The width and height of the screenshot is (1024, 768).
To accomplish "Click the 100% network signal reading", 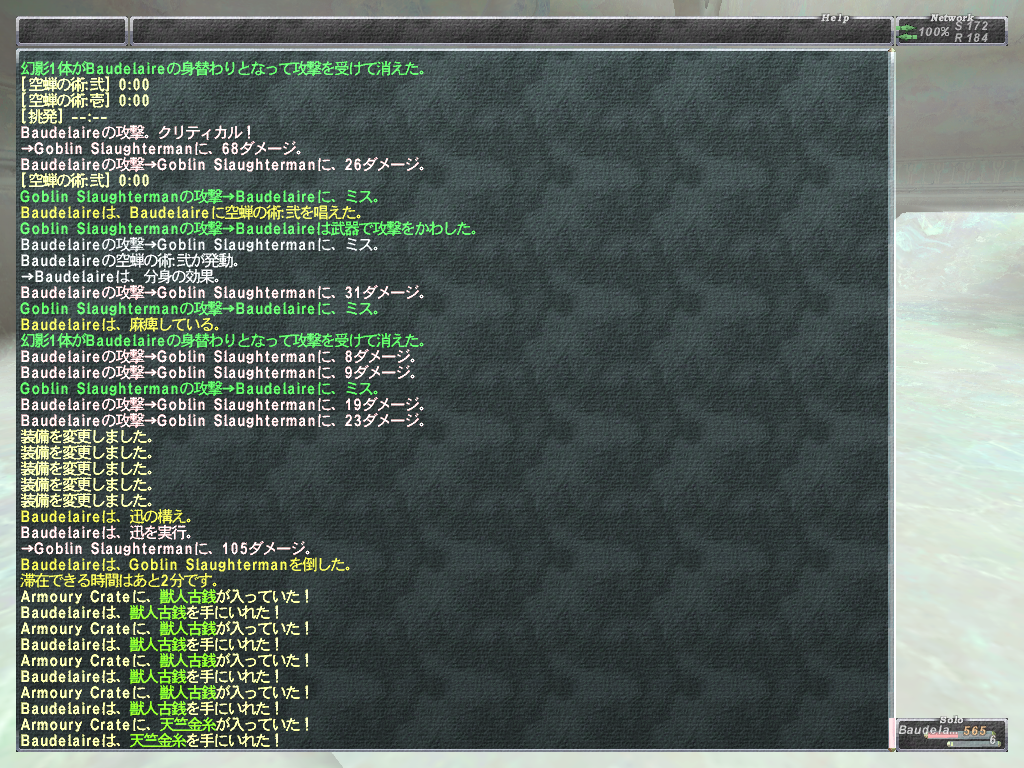I will [934, 33].
